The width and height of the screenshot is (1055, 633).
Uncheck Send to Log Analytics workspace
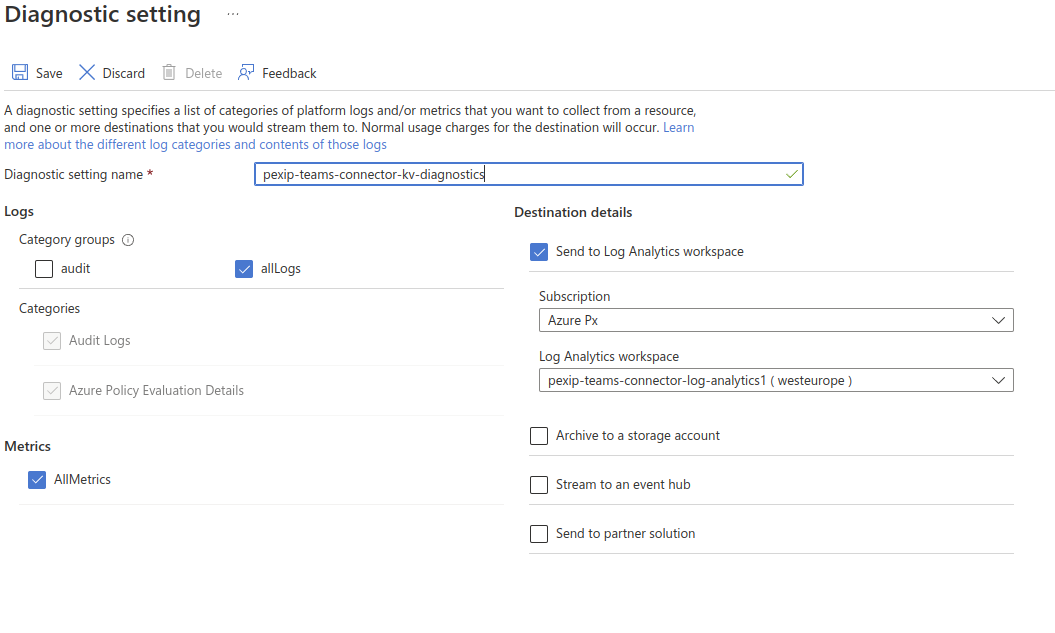pyautogui.click(x=539, y=252)
